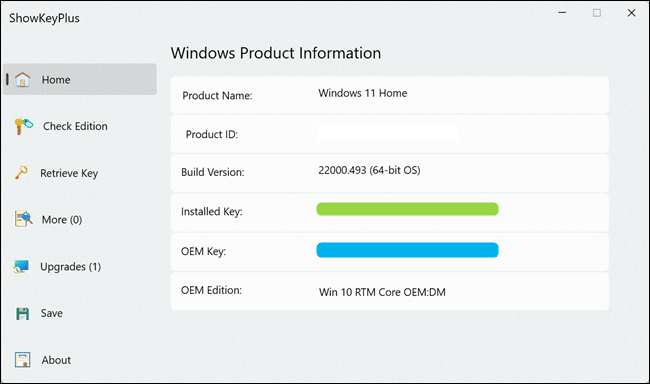Screen dimensions: 650x384
Task: Minimize the ShowKeyPlus window
Action: click(x=562, y=13)
